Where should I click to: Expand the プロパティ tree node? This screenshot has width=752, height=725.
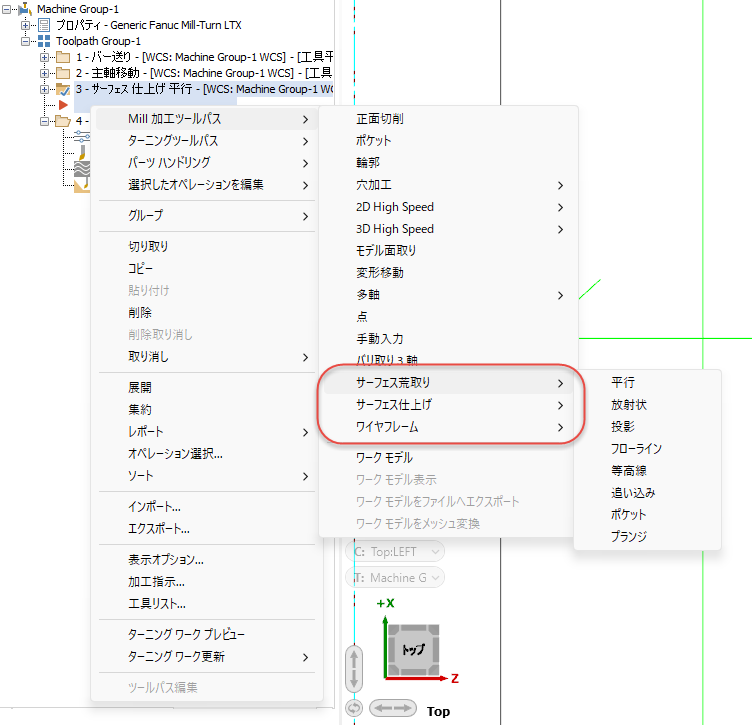[x=25, y=25]
